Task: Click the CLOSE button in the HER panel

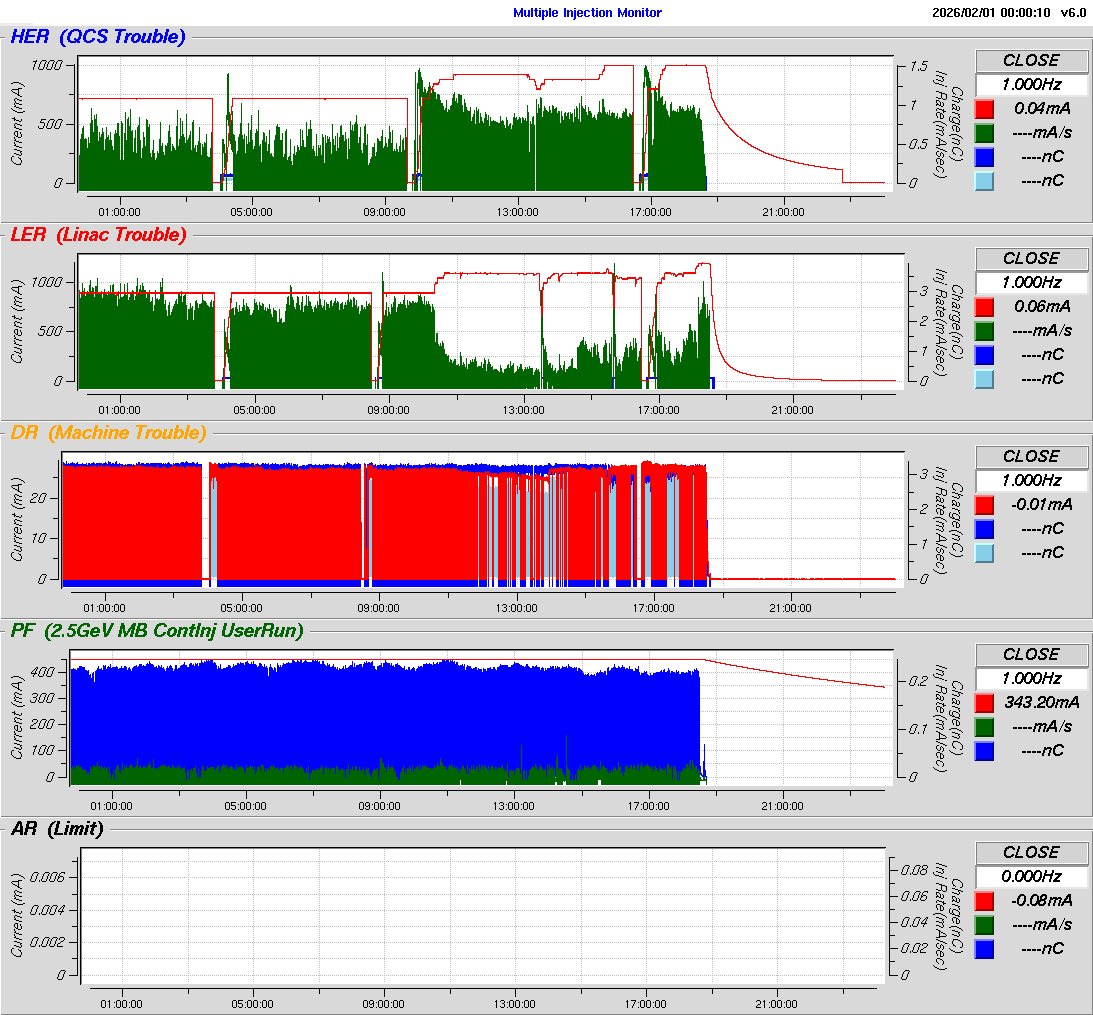Action: coord(1030,60)
